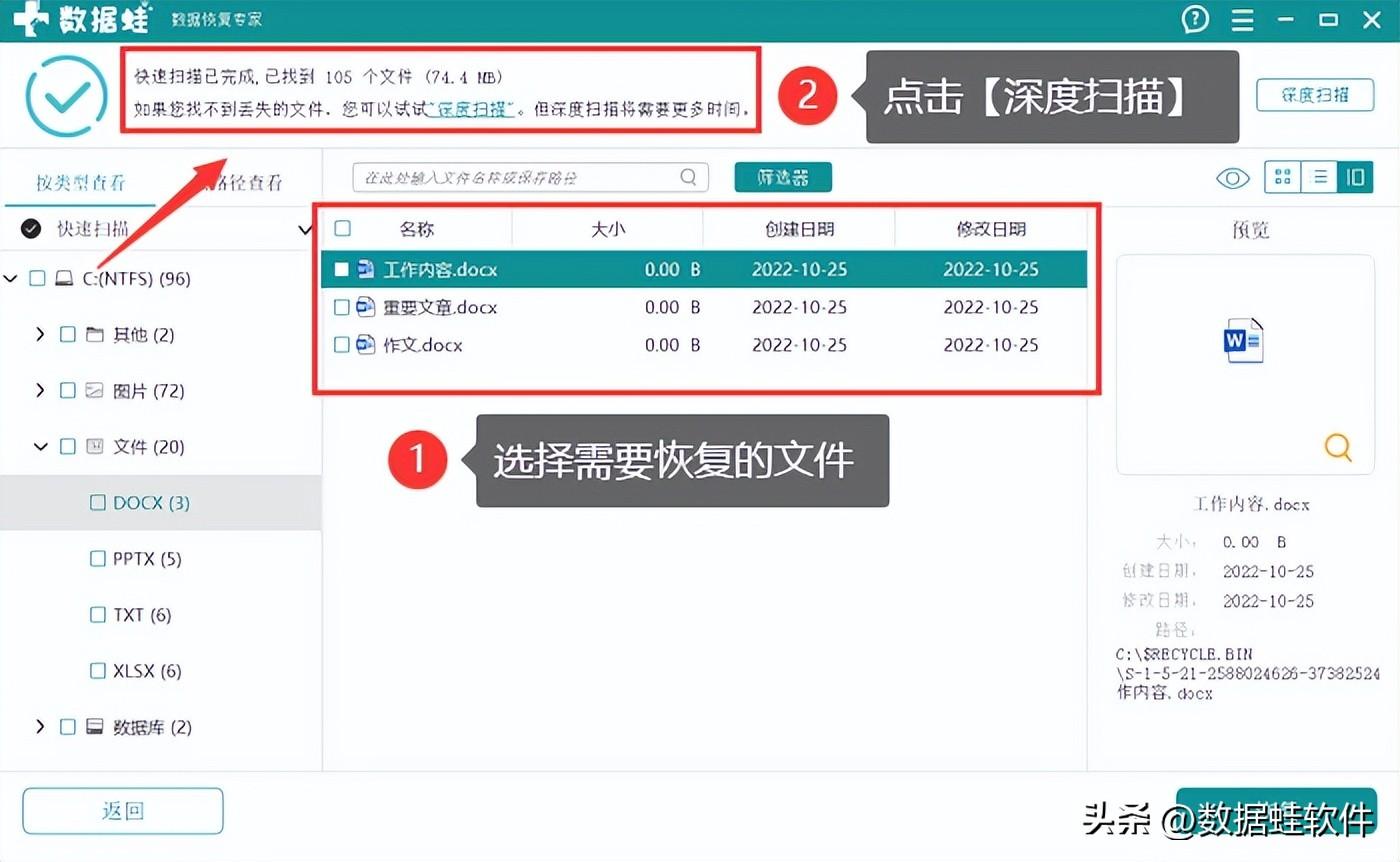Viewport: 1400px width, 862px height.
Task: Tick the 文件 (20) checkbox
Action: tap(68, 446)
